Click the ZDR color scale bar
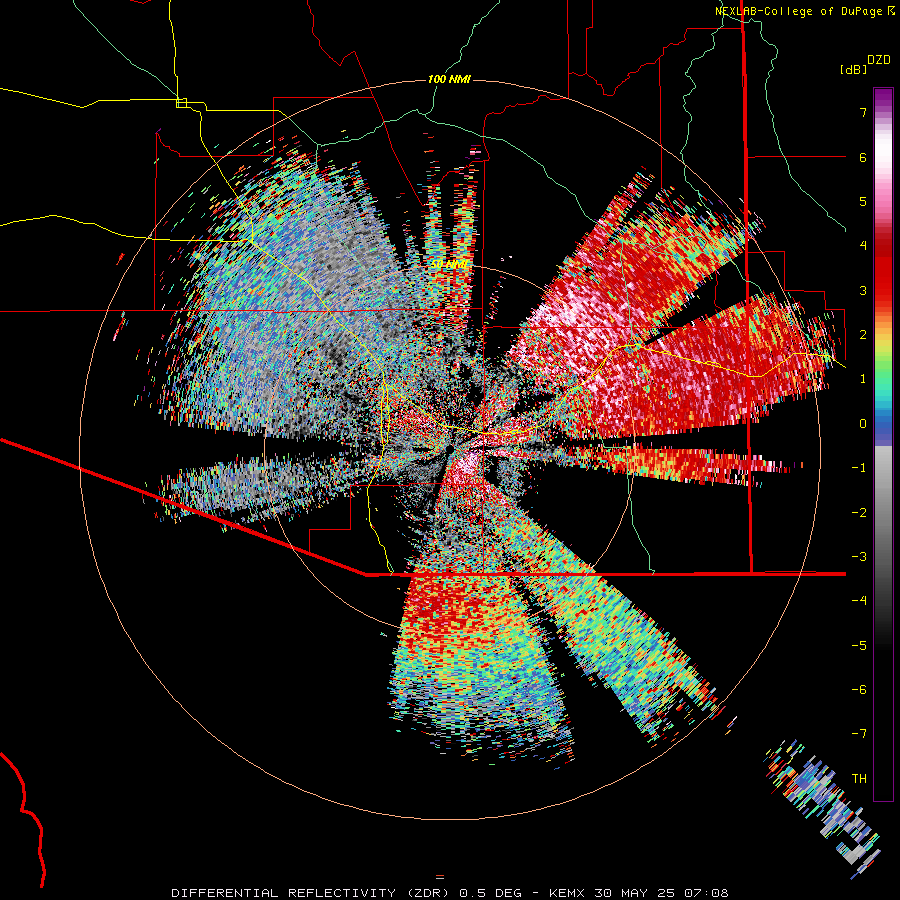Viewport: 900px width, 900px height. tap(883, 444)
